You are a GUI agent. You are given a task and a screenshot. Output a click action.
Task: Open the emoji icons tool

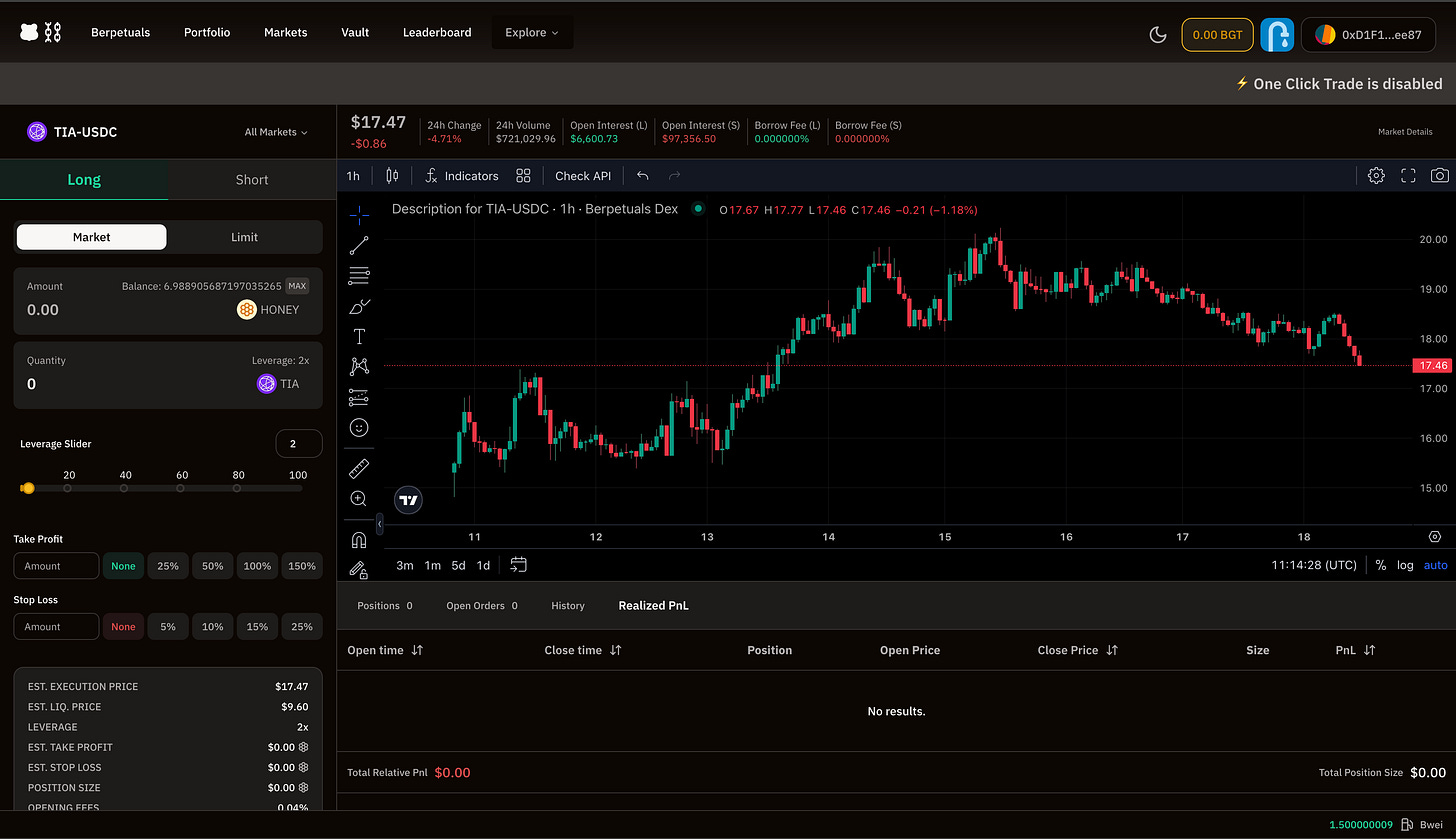pos(359,428)
